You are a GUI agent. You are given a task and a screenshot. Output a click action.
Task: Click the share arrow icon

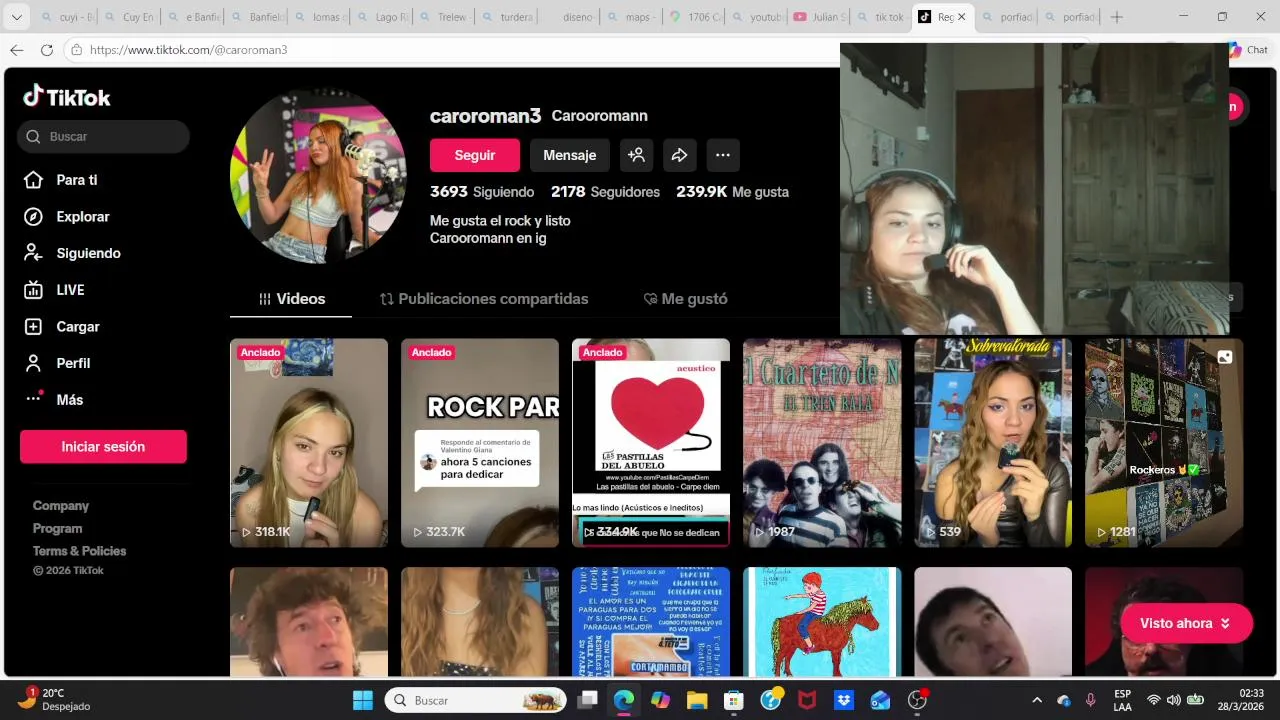click(x=679, y=155)
